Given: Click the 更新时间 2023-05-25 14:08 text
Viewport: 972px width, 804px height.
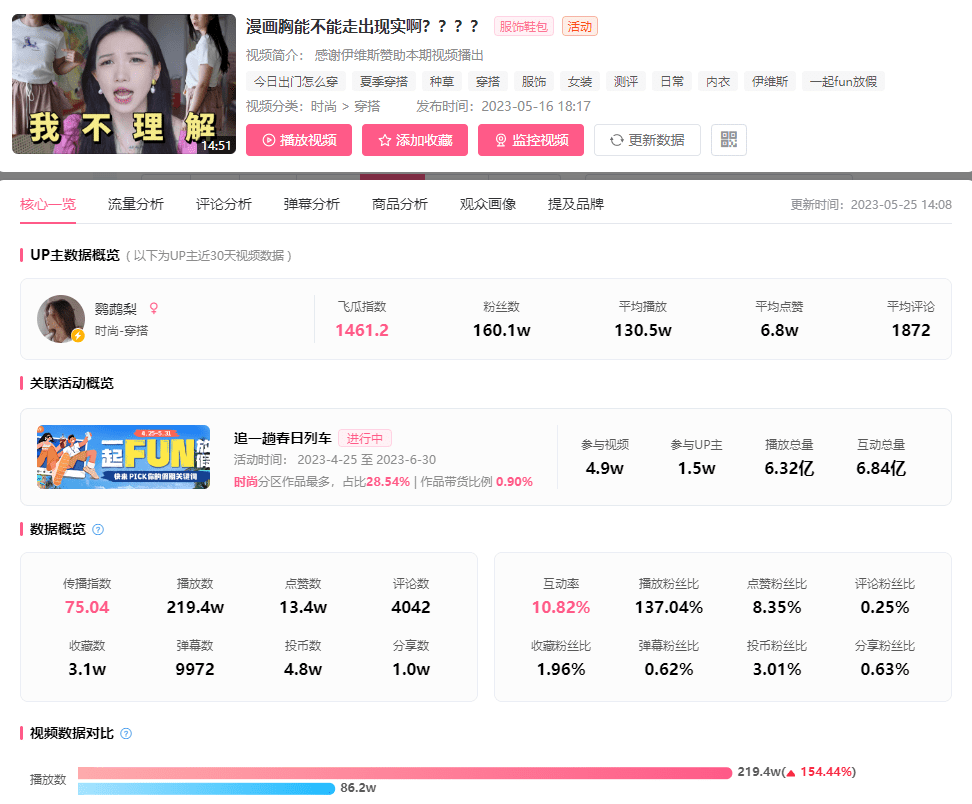Looking at the screenshot, I should pos(871,205).
